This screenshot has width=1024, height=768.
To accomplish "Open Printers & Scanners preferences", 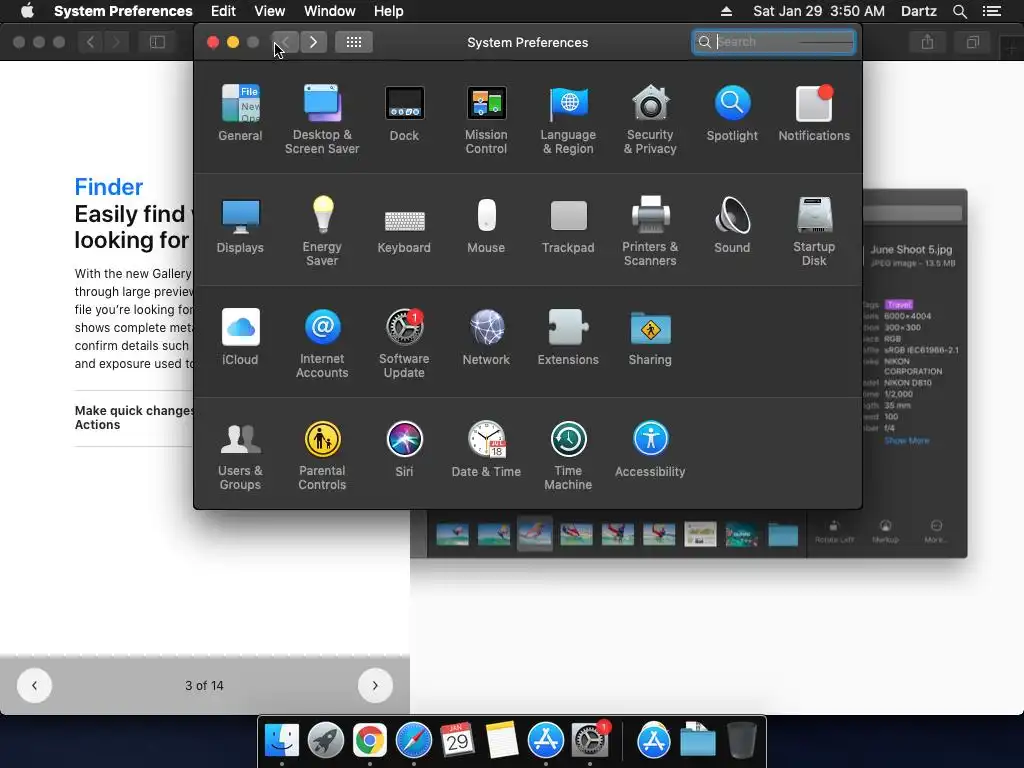I will (x=650, y=231).
